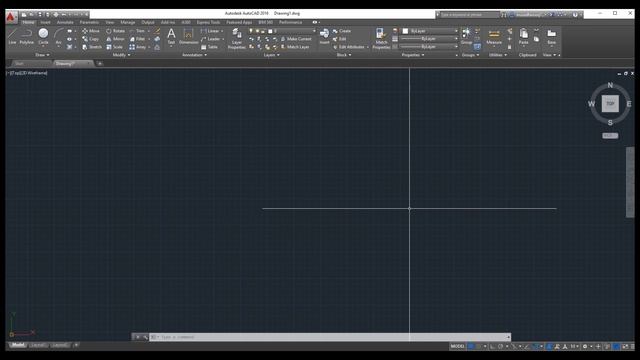640x360 pixels.
Task: Select the Line tool
Action: click(x=12, y=36)
